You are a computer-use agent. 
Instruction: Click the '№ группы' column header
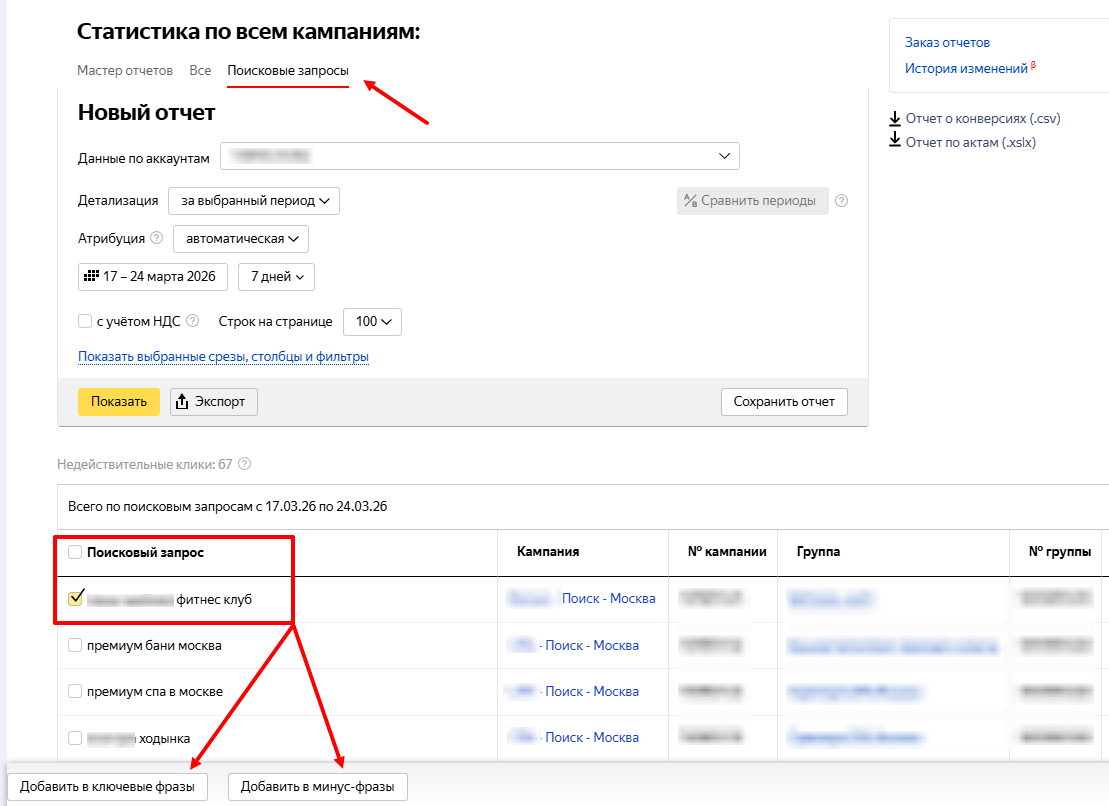[x=1059, y=552]
